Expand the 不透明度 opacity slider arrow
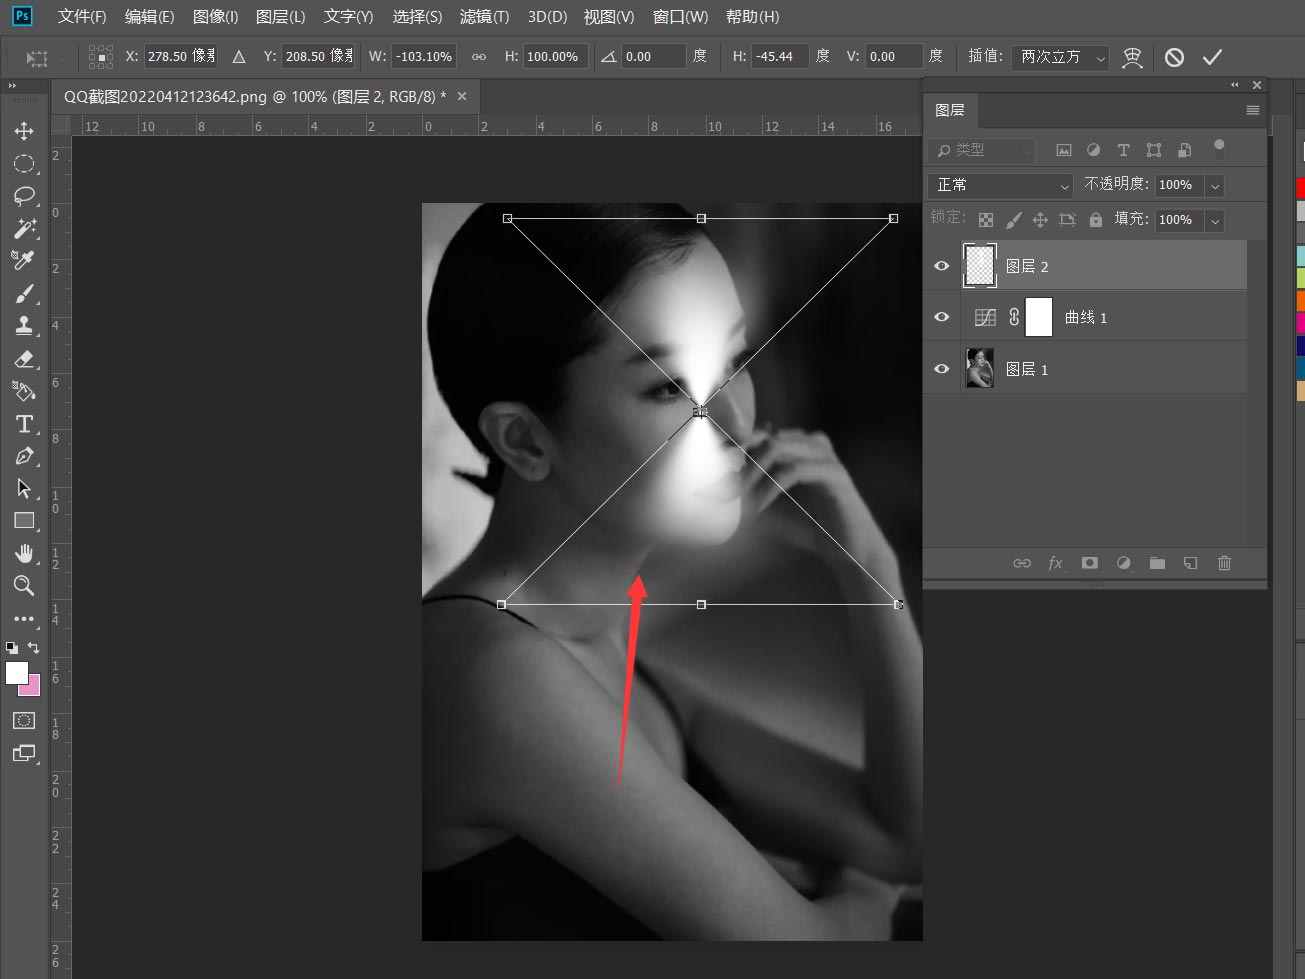This screenshot has width=1305, height=979. (x=1215, y=185)
